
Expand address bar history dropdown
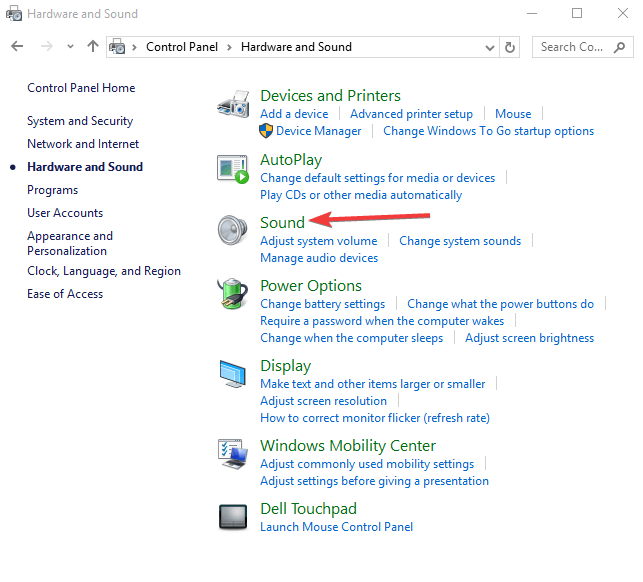click(x=490, y=48)
